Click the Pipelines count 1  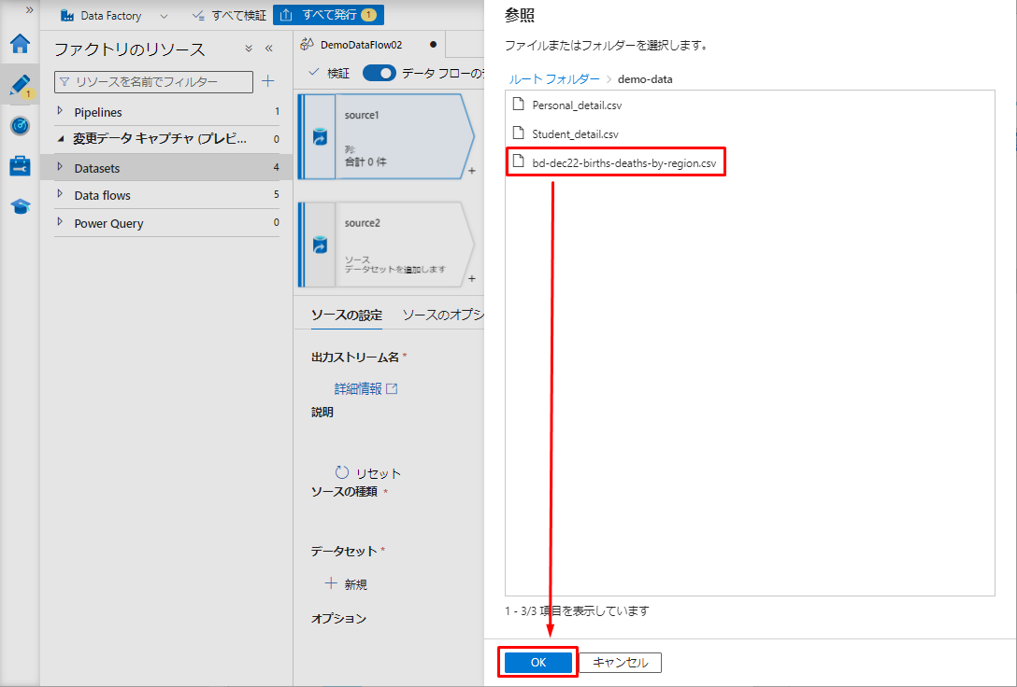pos(277,112)
